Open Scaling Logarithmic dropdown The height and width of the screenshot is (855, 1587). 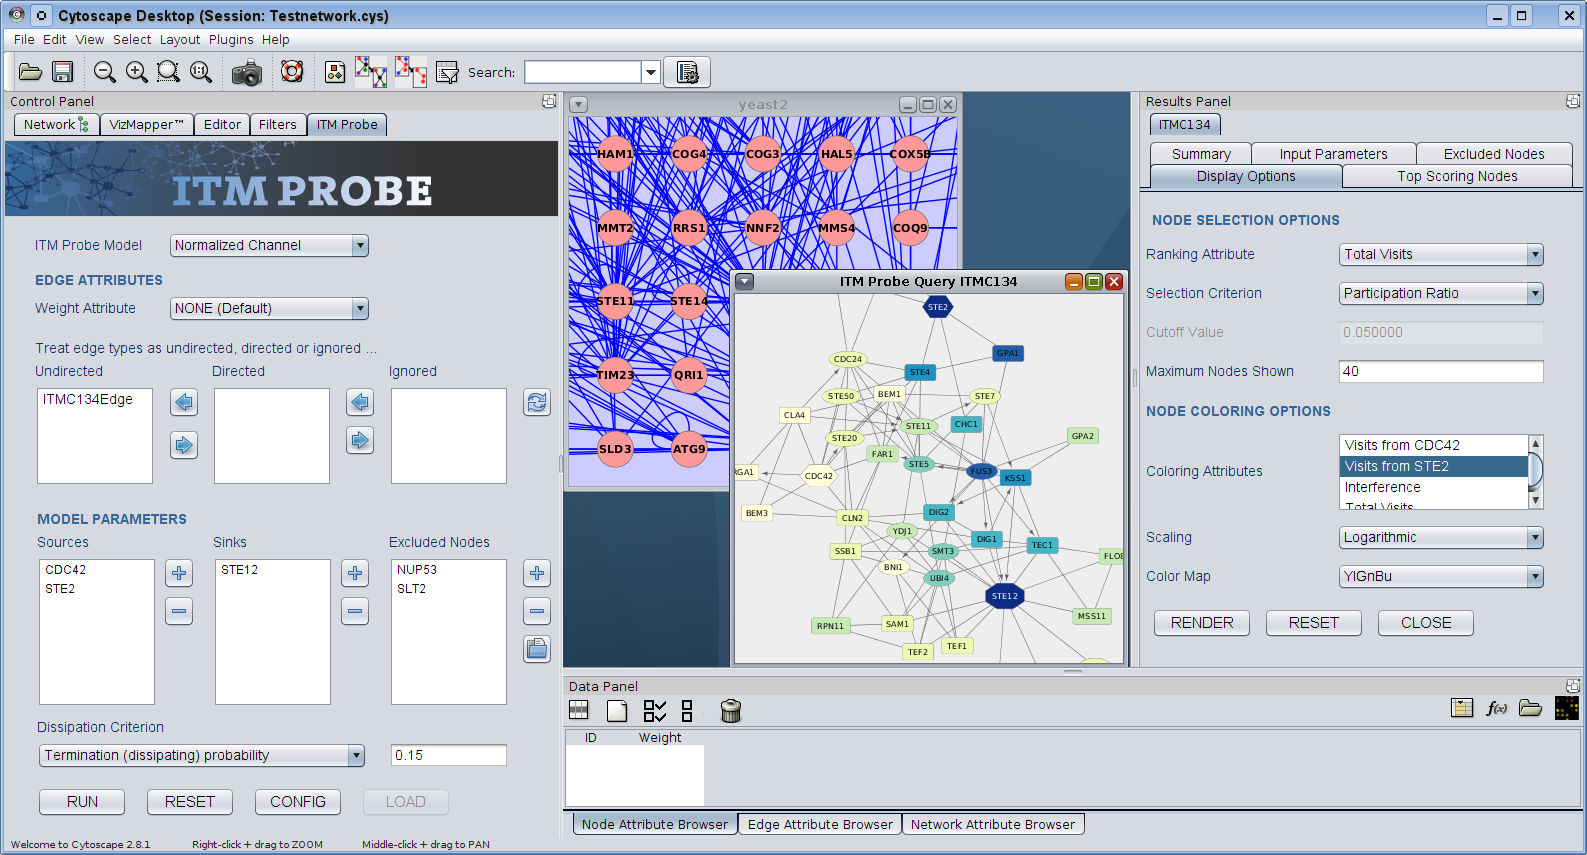tap(1441, 537)
